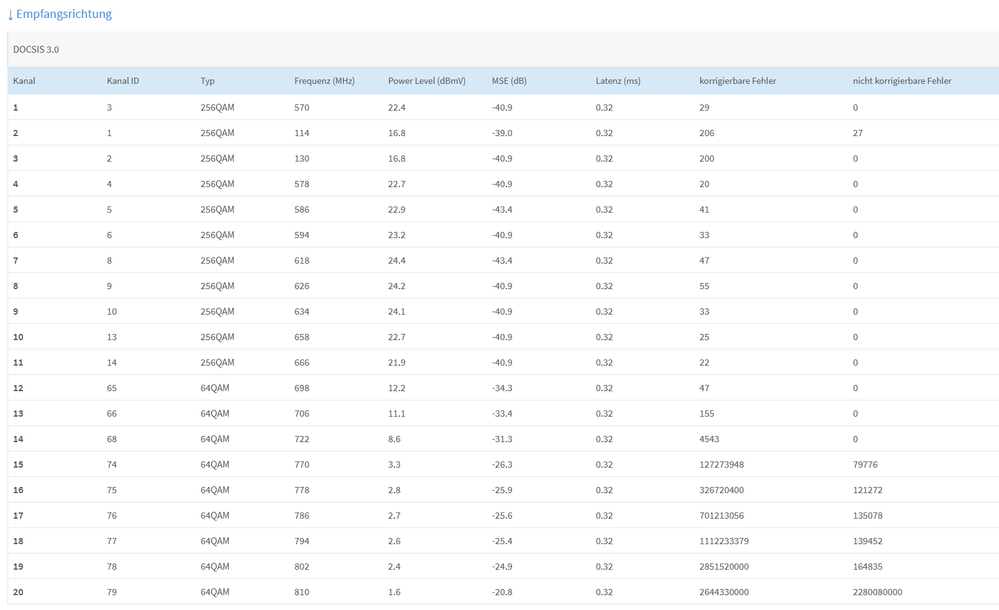Select frequency value 698
This screenshot has height=610, width=999.
[301, 388]
